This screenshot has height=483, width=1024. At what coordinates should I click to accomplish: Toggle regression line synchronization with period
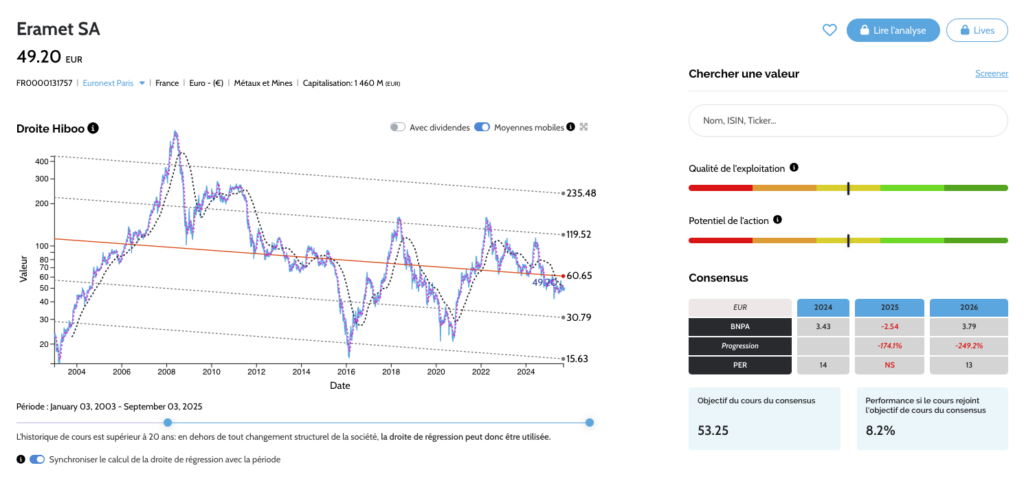(38, 459)
